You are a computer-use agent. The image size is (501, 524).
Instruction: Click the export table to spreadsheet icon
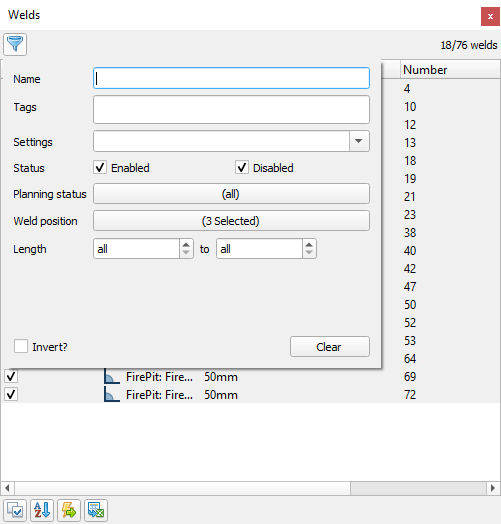point(96,510)
